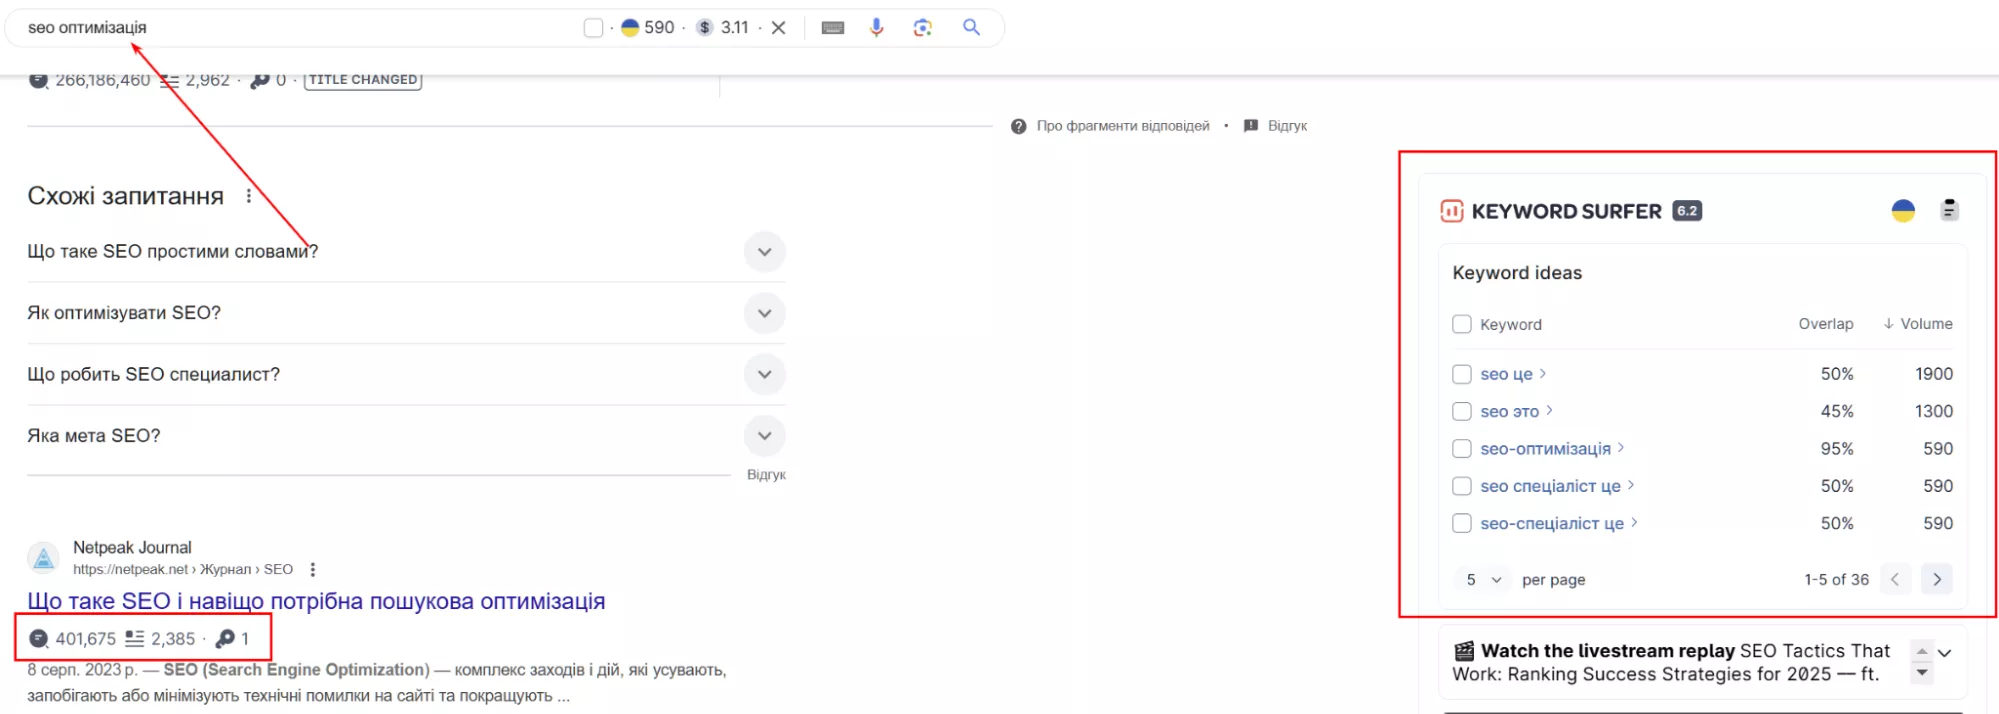This screenshot has width=1999, height=714.
Task: Open result 'Що таке SEO і навіщо потрібна пошукова оптимізація'
Action: pyautogui.click(x=316, y=601)
